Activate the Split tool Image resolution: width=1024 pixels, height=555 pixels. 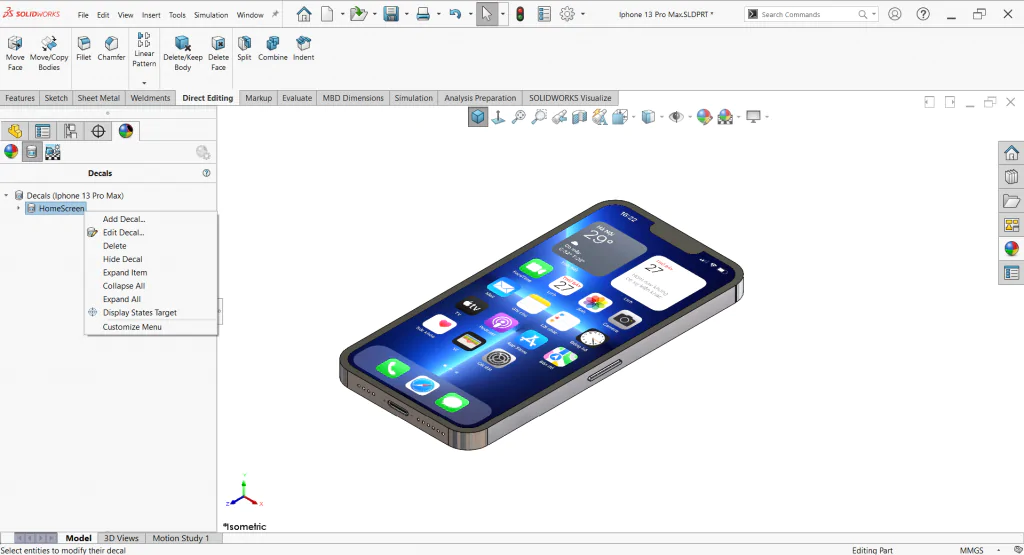tap(244, 49)
